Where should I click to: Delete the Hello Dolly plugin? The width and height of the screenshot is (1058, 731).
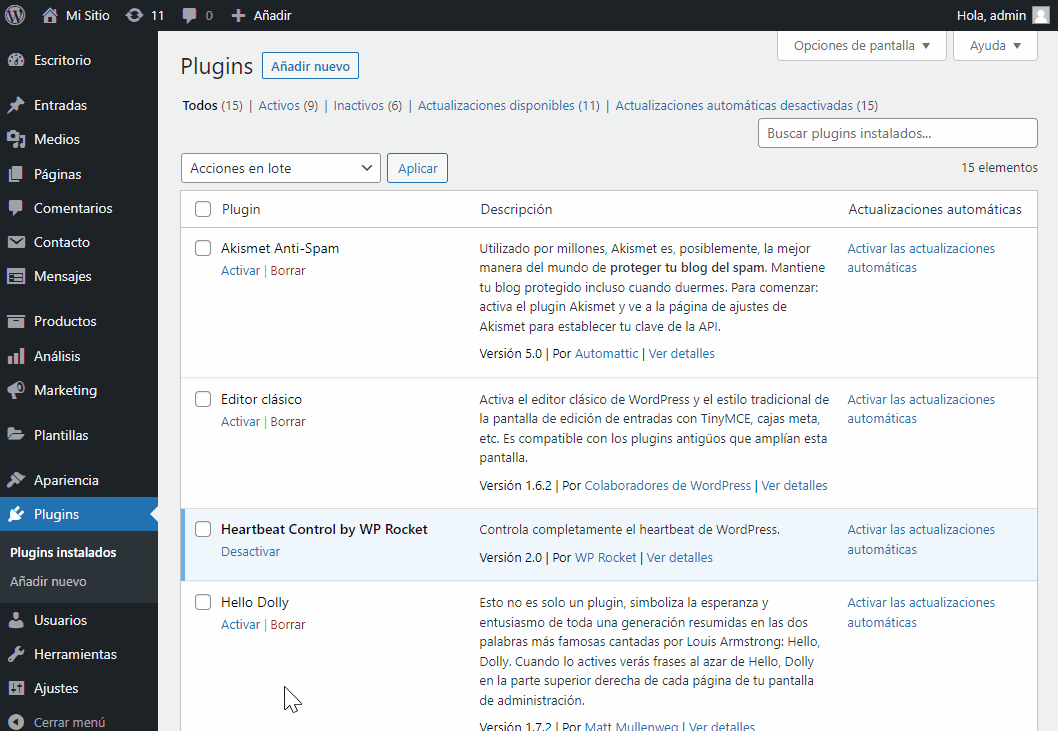pos(287,624)
